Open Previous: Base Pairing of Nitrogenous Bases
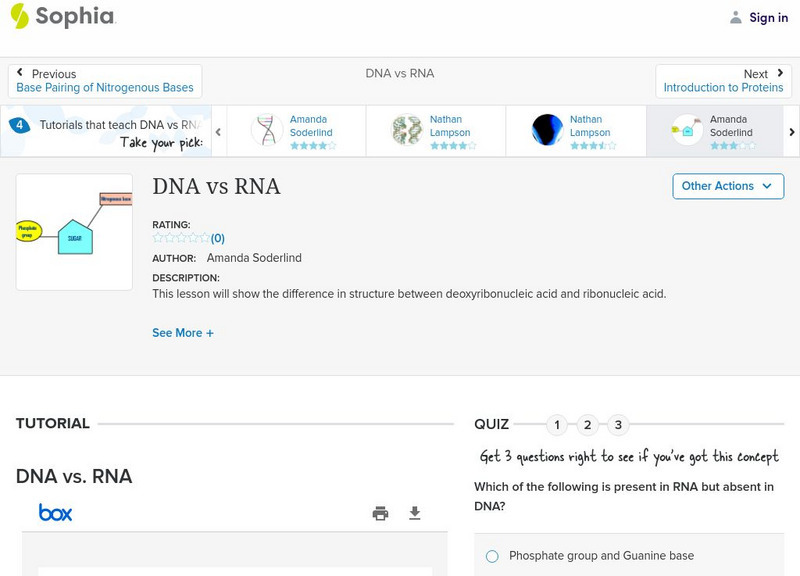The image size is (800, 576). pos(105,81)
